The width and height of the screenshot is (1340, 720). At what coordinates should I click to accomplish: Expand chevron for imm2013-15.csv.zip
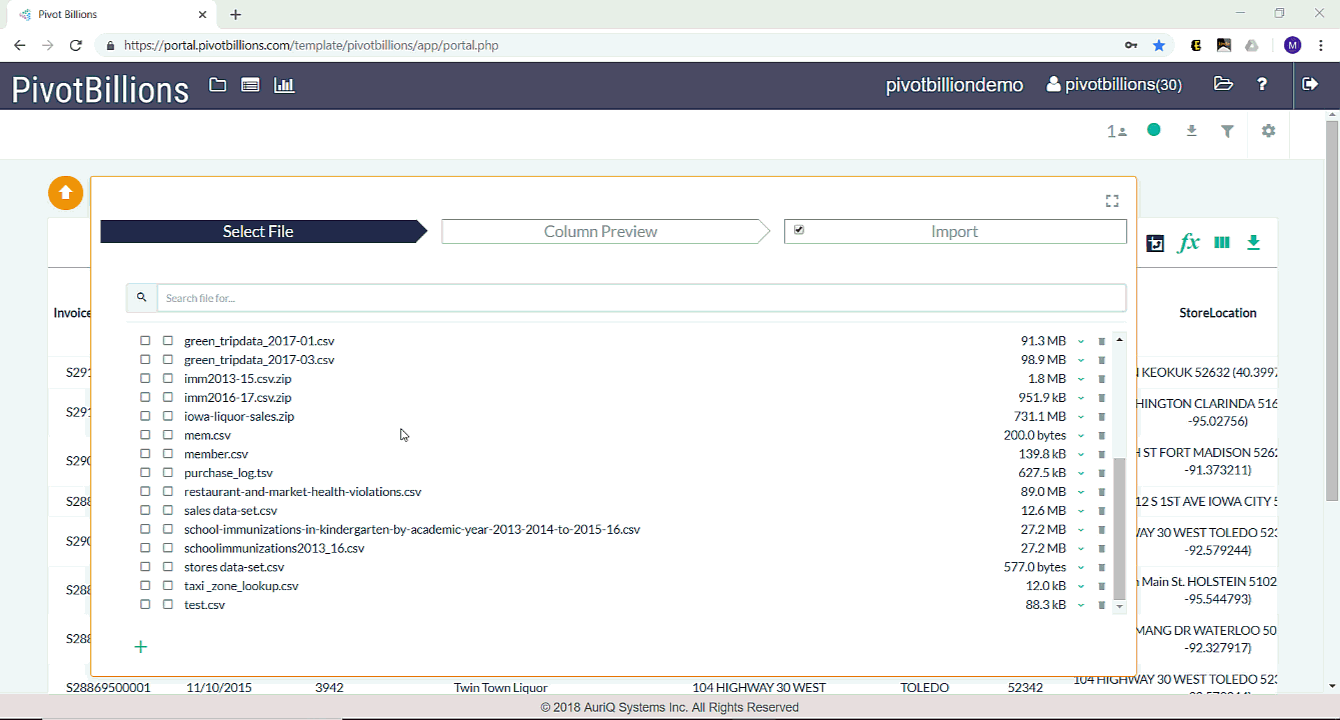1081,379
